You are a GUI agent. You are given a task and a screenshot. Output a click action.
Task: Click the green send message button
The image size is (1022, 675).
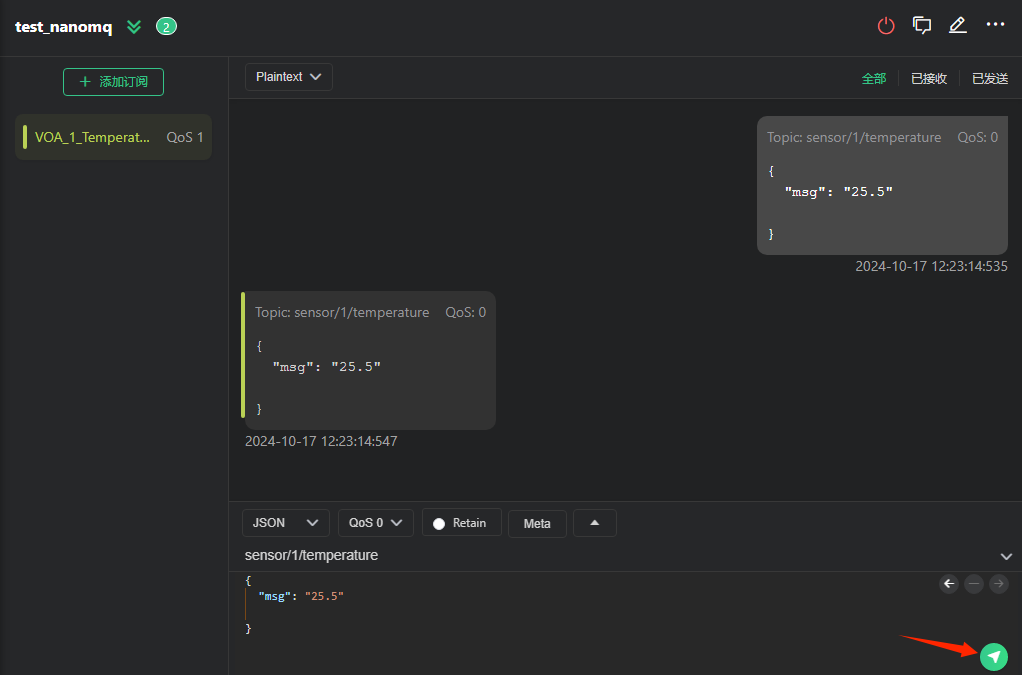click(x=993, y=656)
